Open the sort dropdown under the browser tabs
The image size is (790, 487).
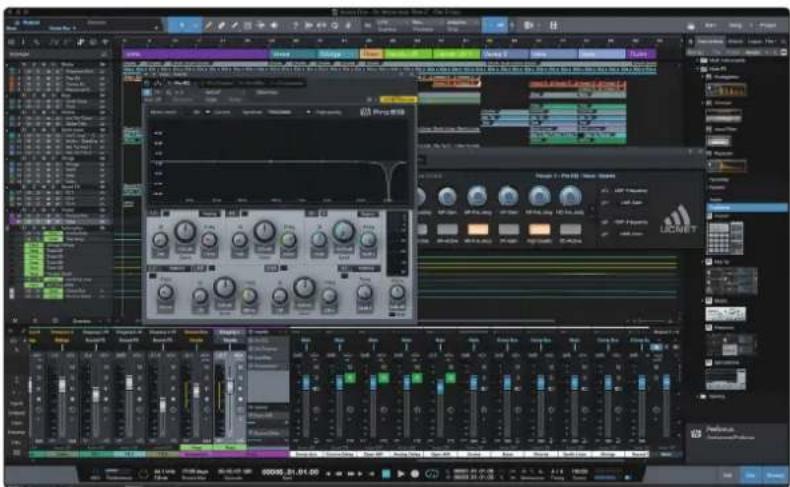pos(755,52)
